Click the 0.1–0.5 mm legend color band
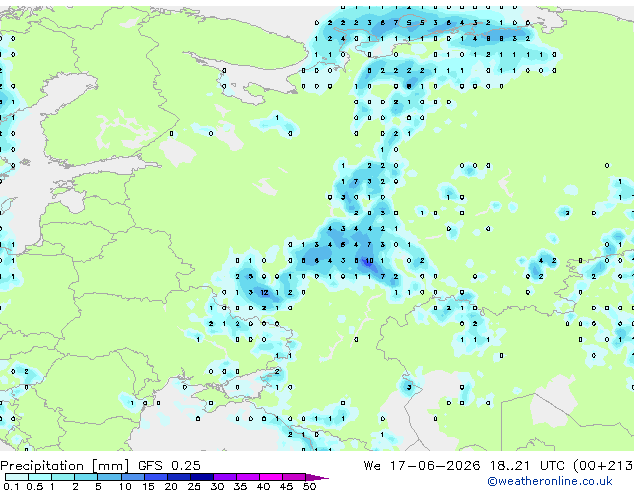The image size is (634, 490). tap(17, 477)
